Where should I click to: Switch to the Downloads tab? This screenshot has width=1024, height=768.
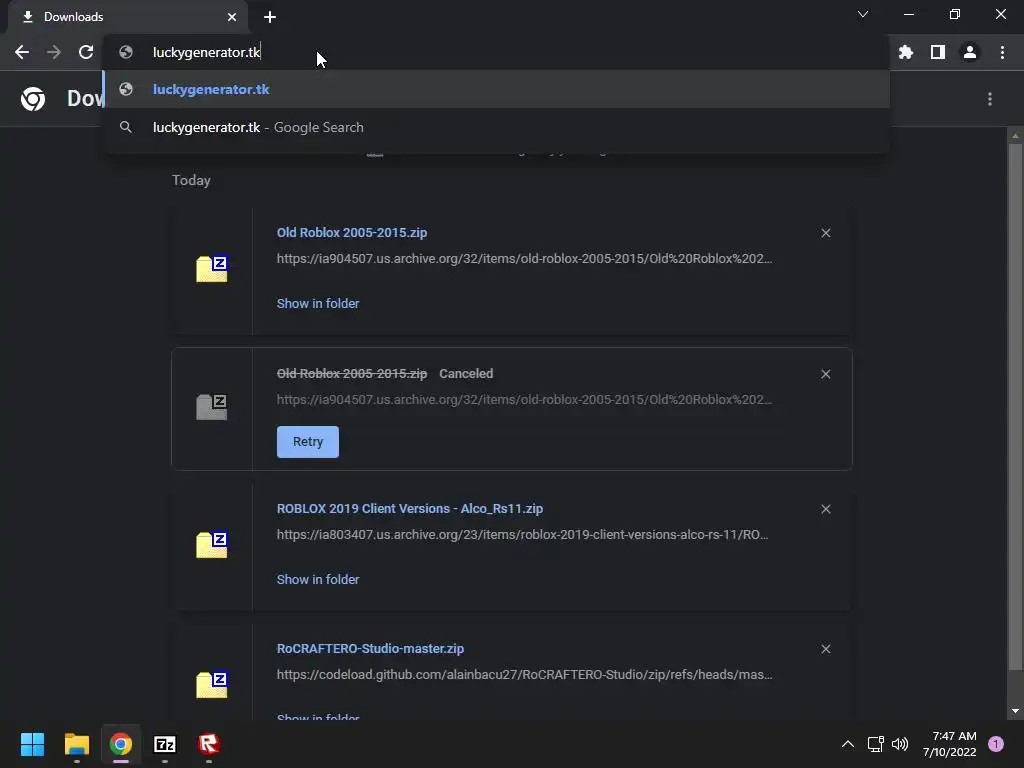tap(127, 17)
